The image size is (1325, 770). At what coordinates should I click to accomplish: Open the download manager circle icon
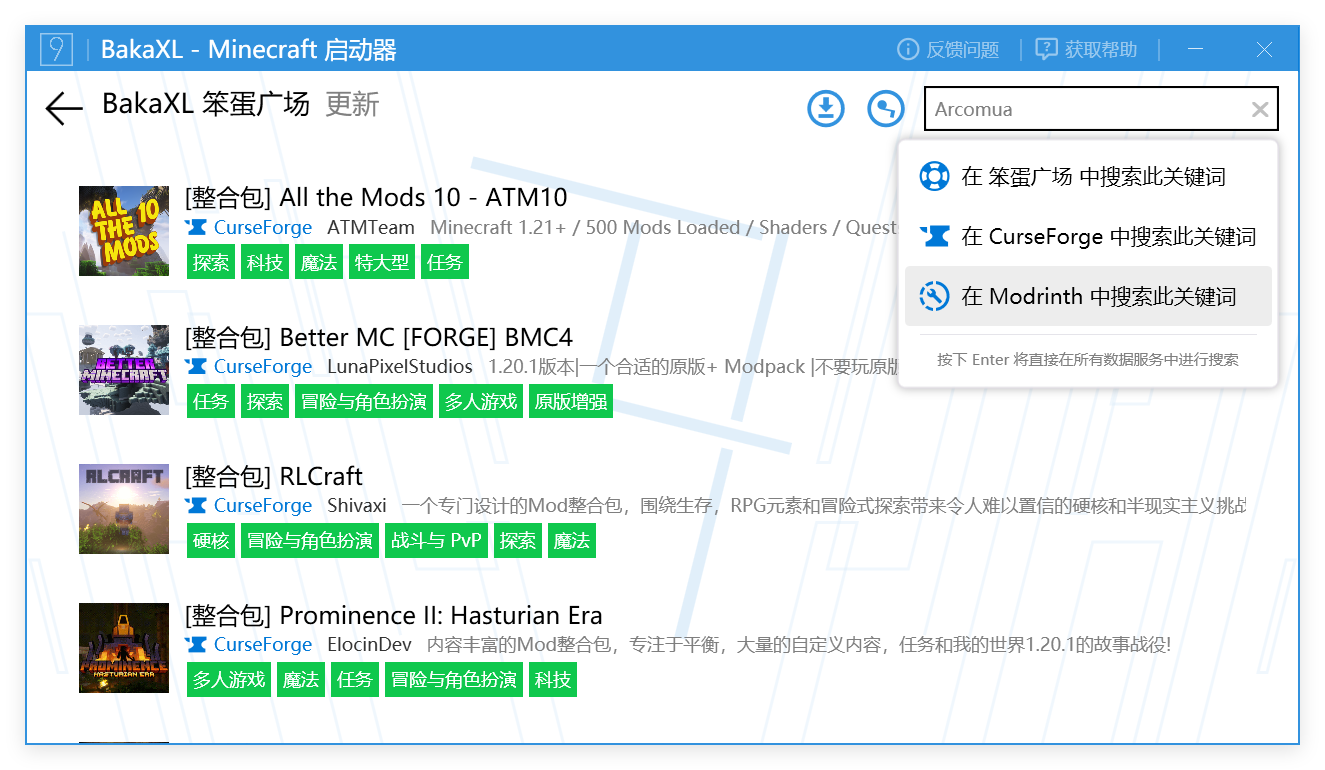click(826, 109)
